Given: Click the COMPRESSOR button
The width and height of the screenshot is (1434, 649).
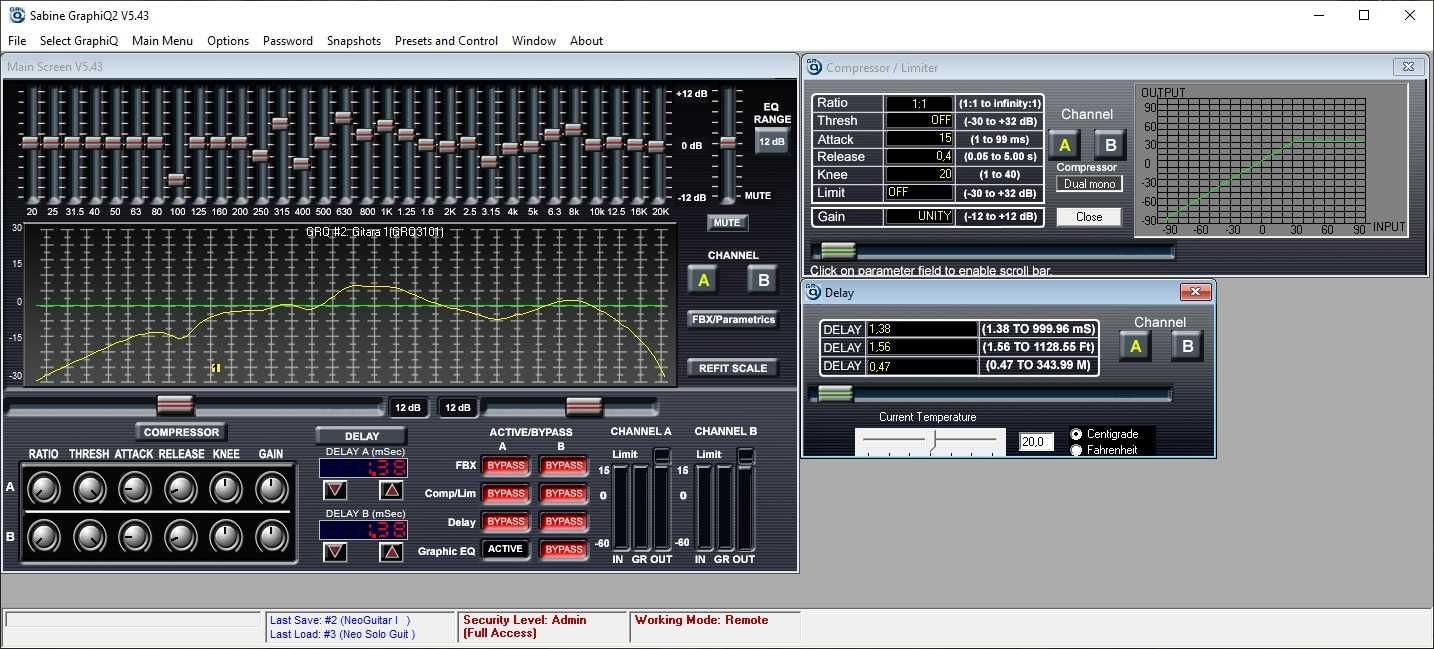Looking at the screenshot, I should [x=181, y=433].
